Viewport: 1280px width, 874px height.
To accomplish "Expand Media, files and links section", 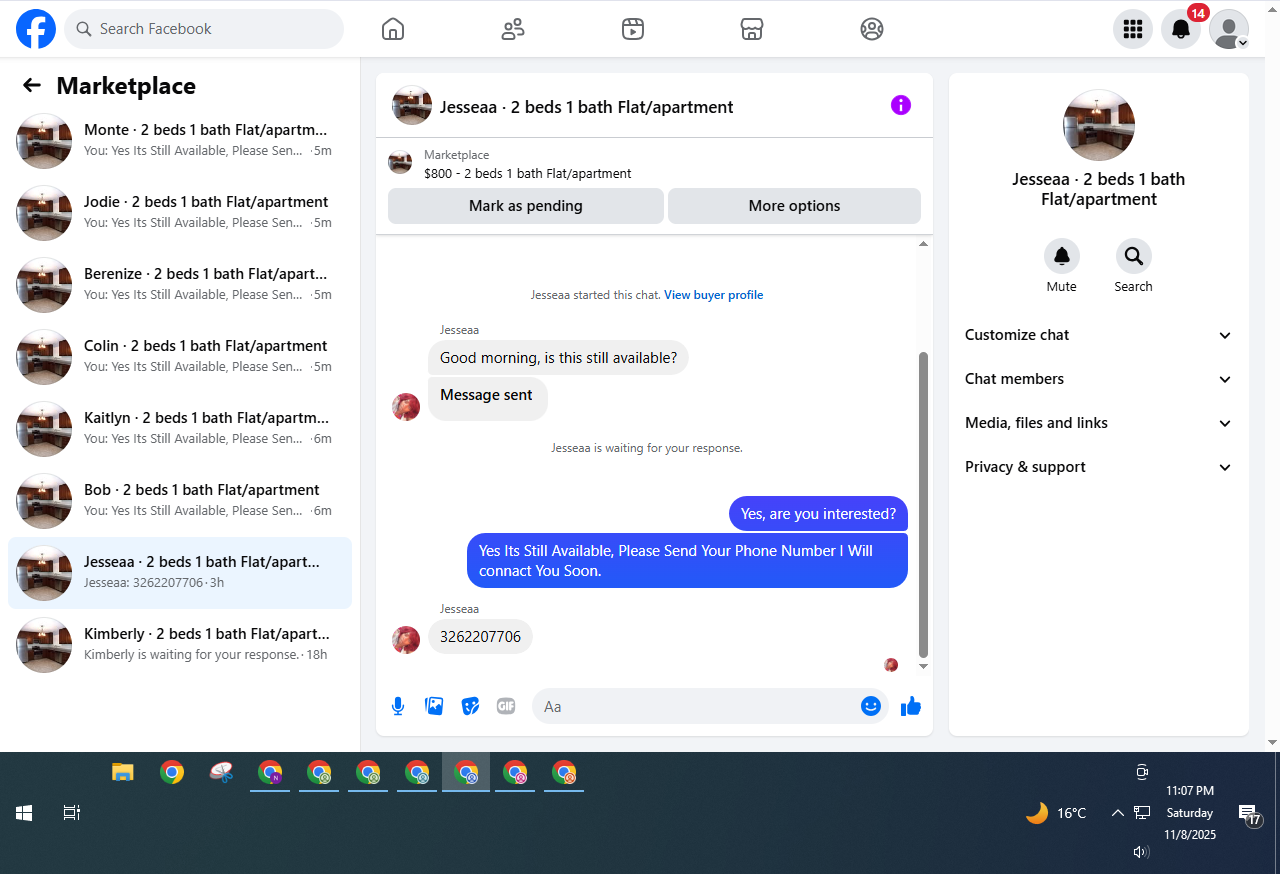I will click(x=1098, y=423).
